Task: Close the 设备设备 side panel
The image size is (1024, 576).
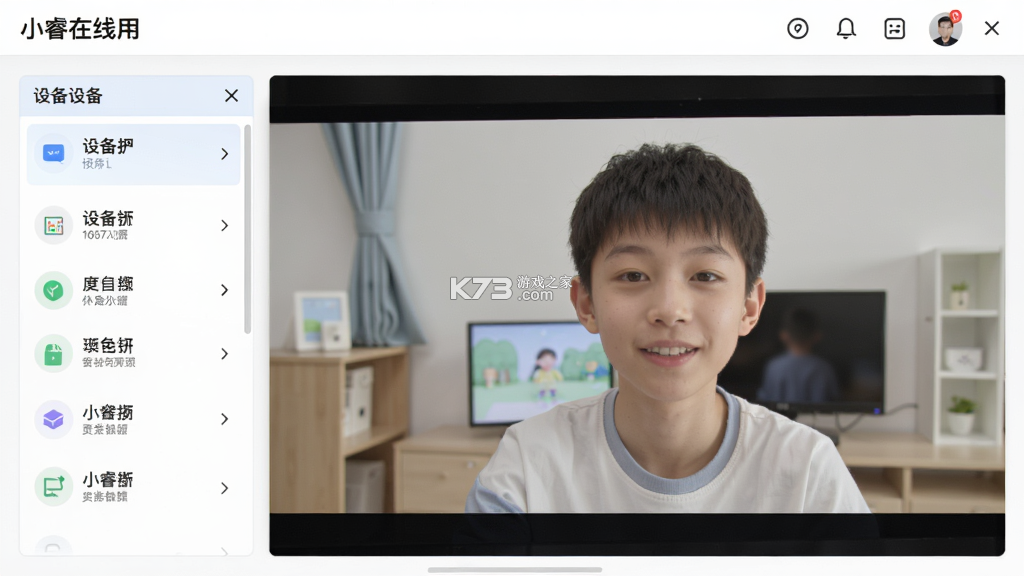Action: coord(231,96)
